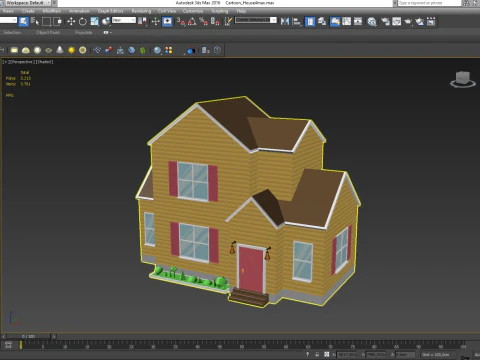Toggle Angle Snap

click(192, 22)
